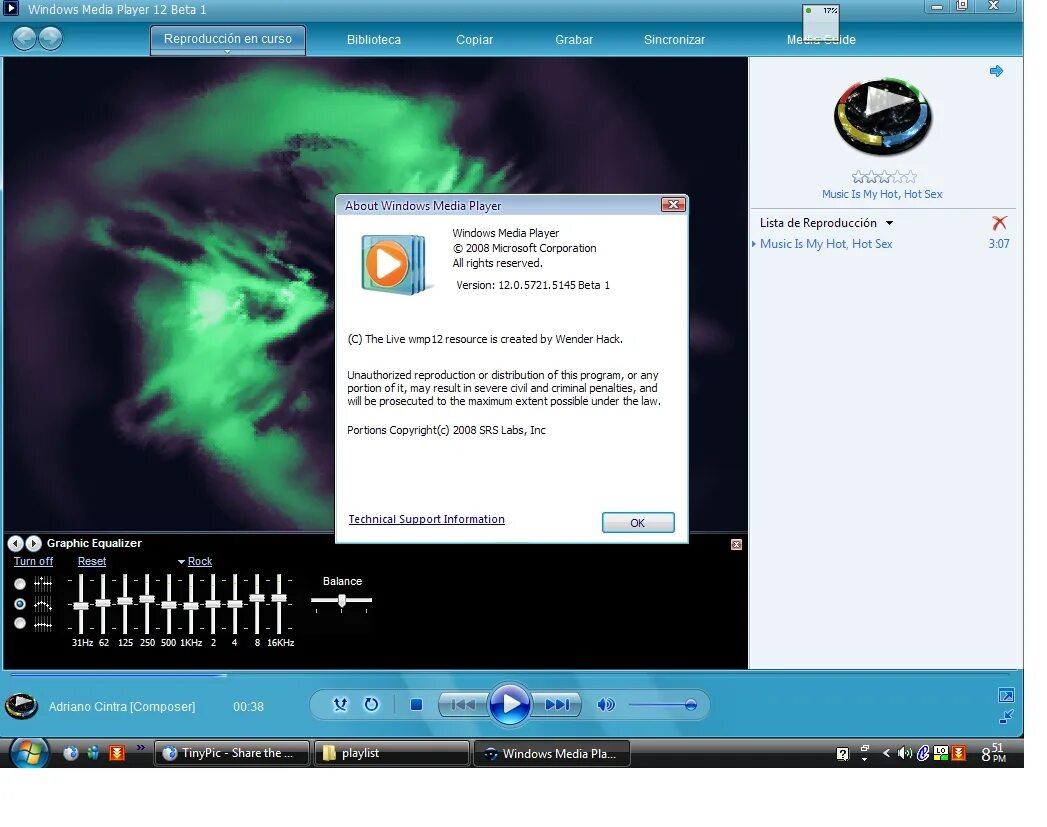
Task: Select the tight group slider option
Action: coord(20,623)
